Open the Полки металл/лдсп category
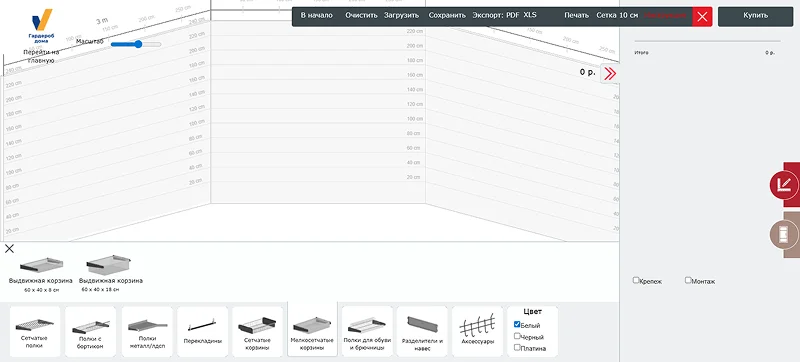Screen dimensions: 800x362 click(147, 331)
